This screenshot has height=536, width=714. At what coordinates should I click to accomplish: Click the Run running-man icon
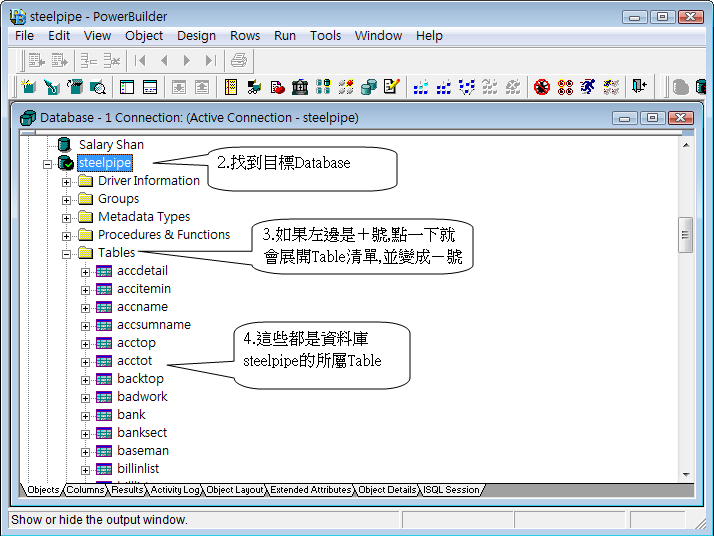pos(588,87)
